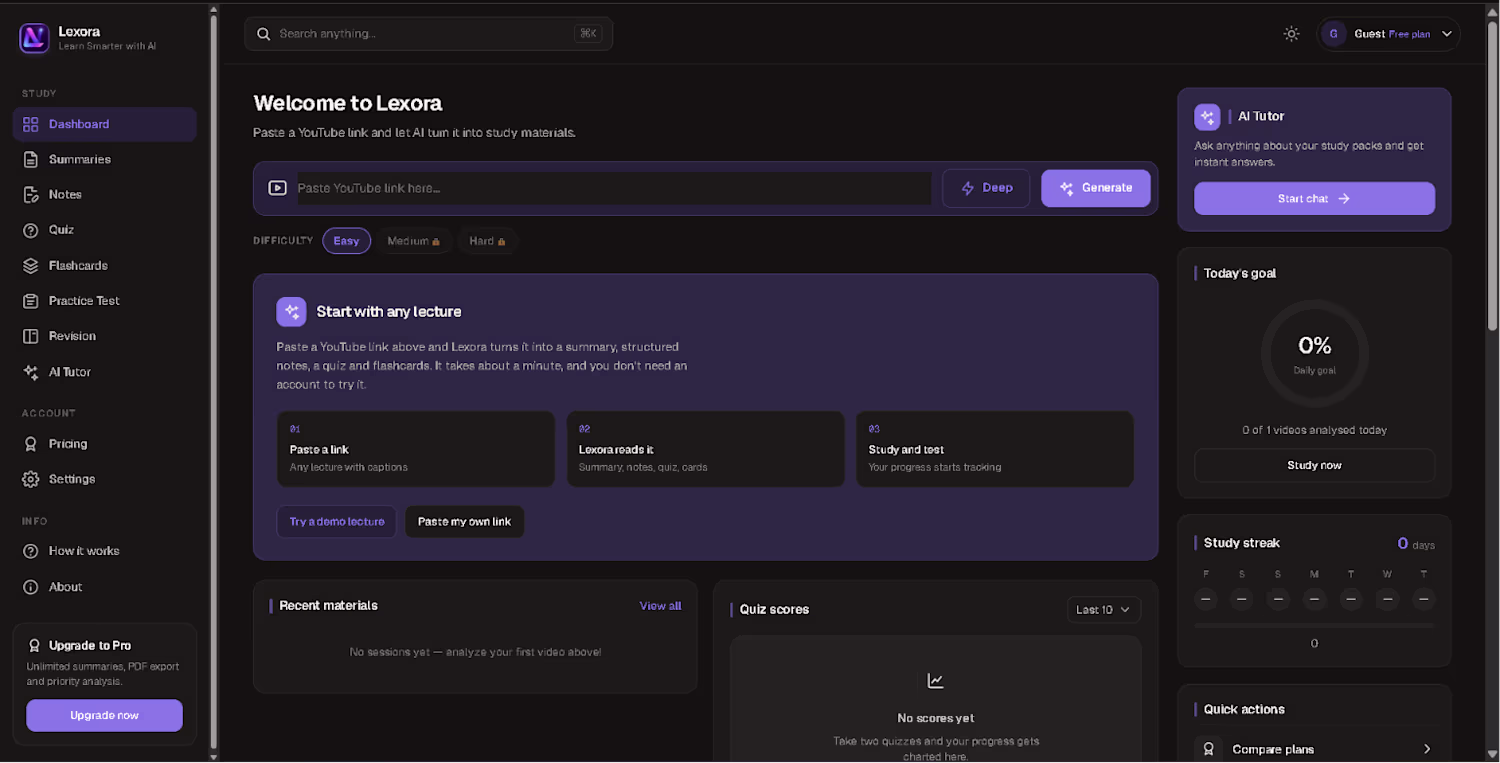Screen dimensions: 1500x763
Task: Select the locked Medium difficulty
Action: pyautogui.click(x=414, y=241)
